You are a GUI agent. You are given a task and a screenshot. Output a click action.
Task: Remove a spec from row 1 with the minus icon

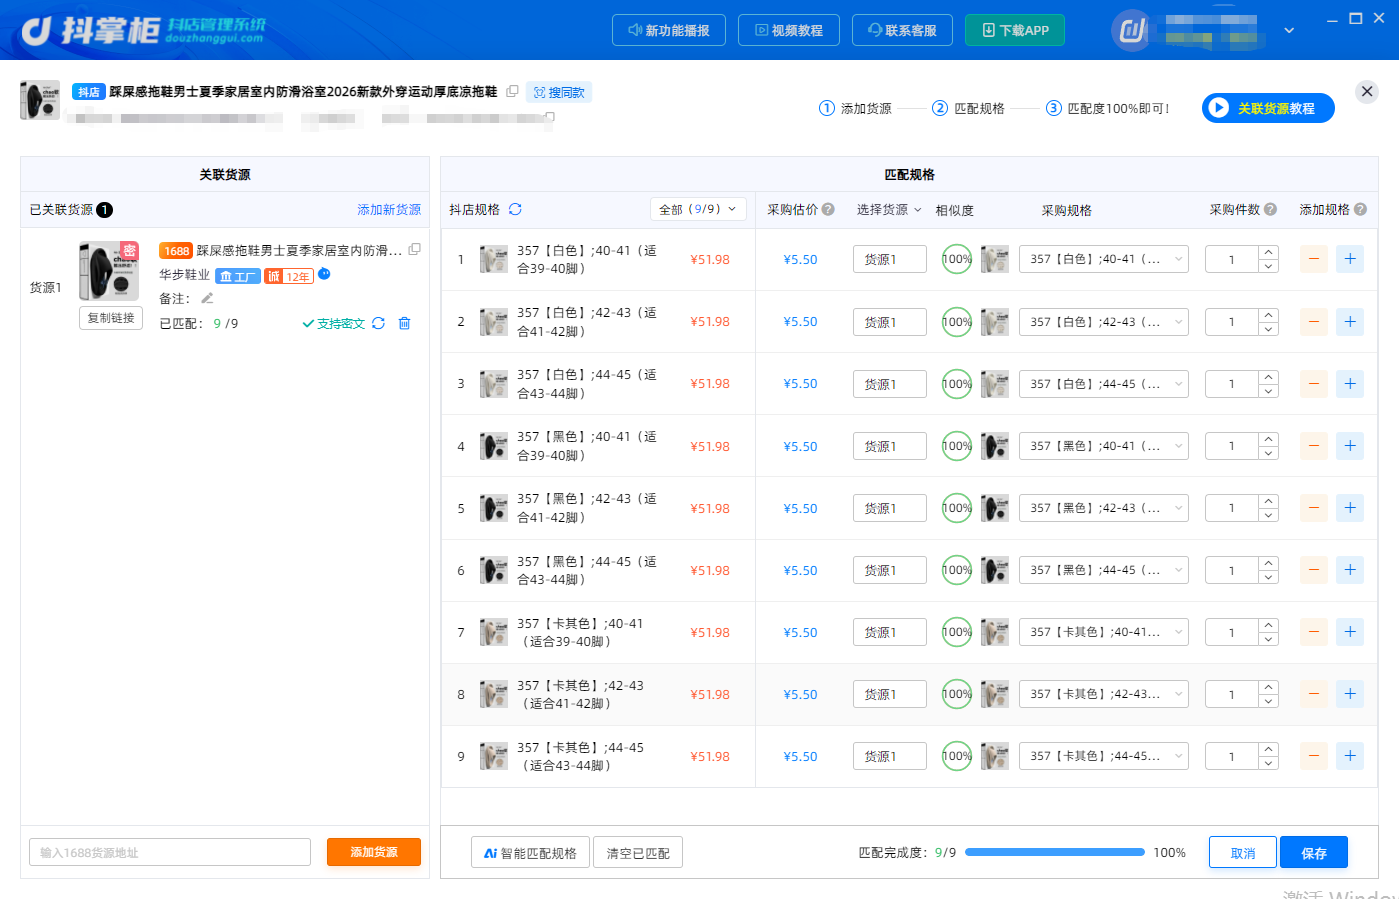tap(1314, 259)
